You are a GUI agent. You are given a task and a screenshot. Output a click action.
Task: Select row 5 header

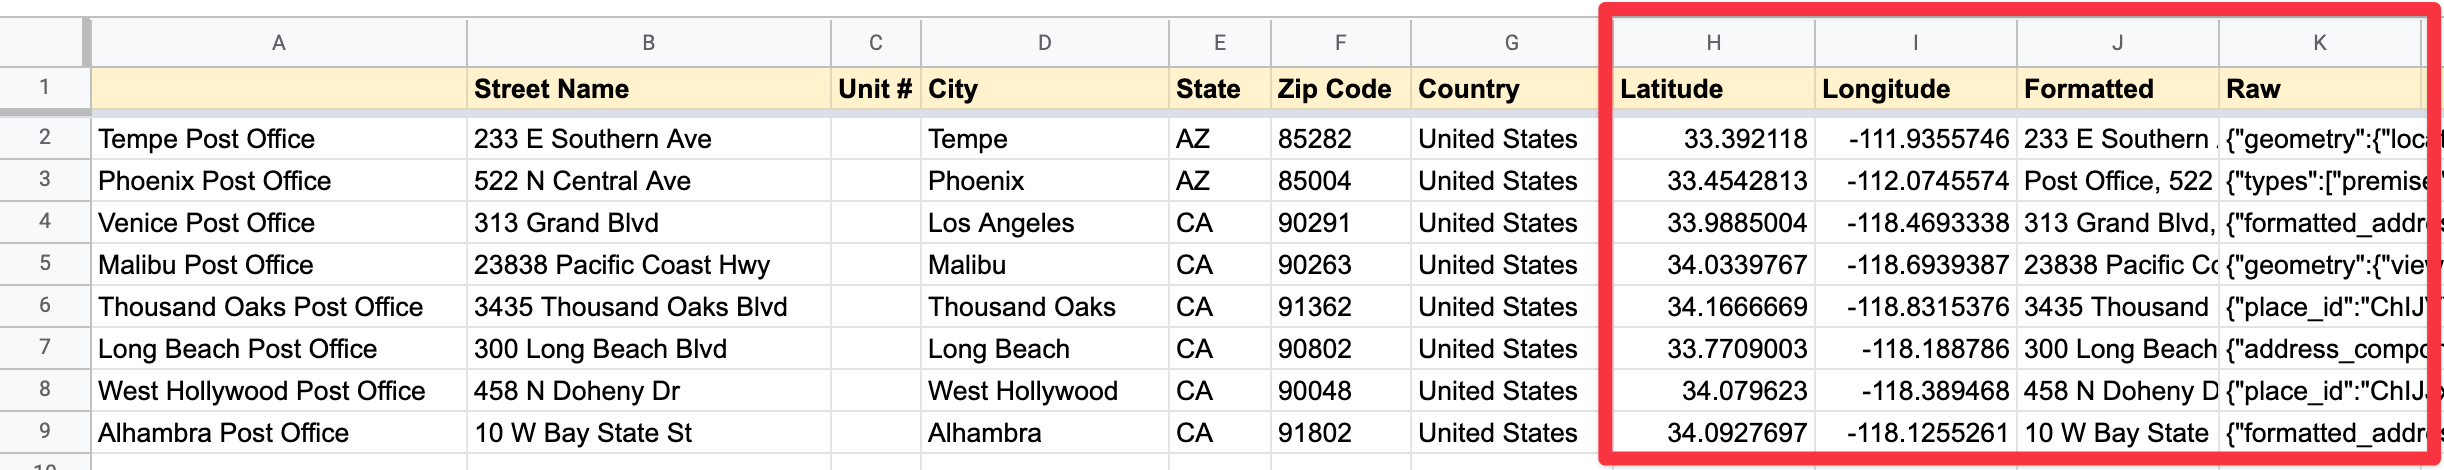pyautogui.click(x=45, y=264)
